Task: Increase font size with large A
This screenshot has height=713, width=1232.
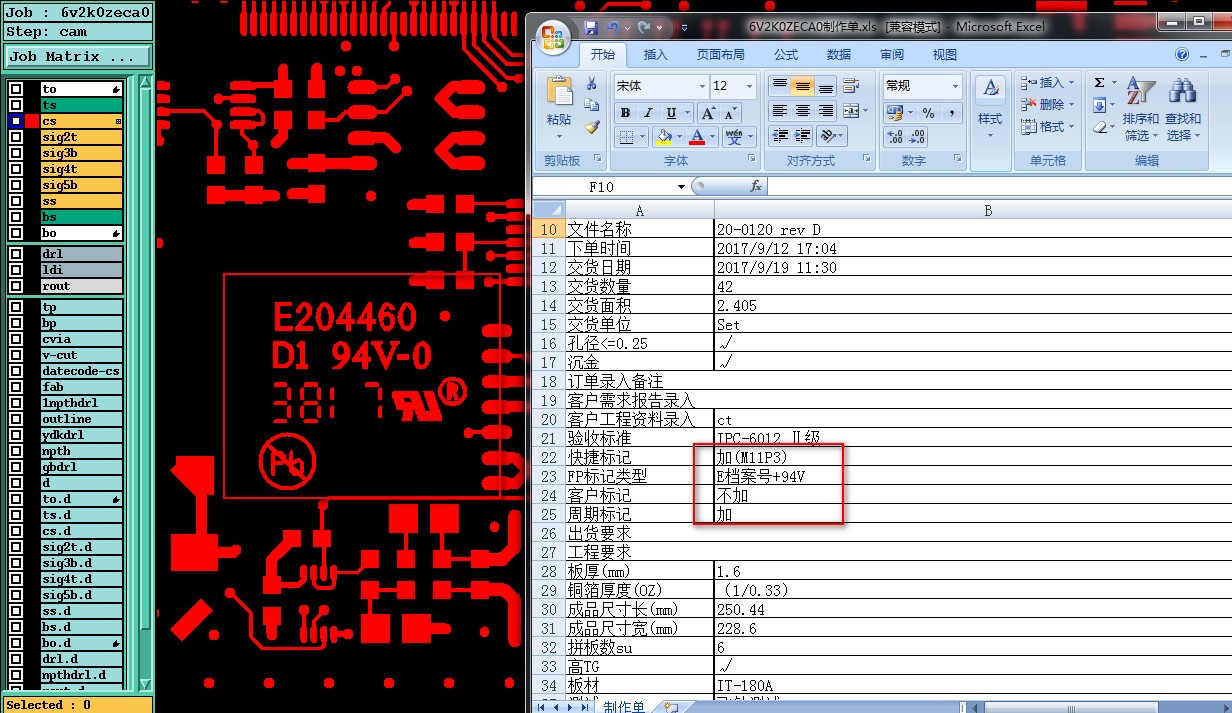Action: (707, 113)
